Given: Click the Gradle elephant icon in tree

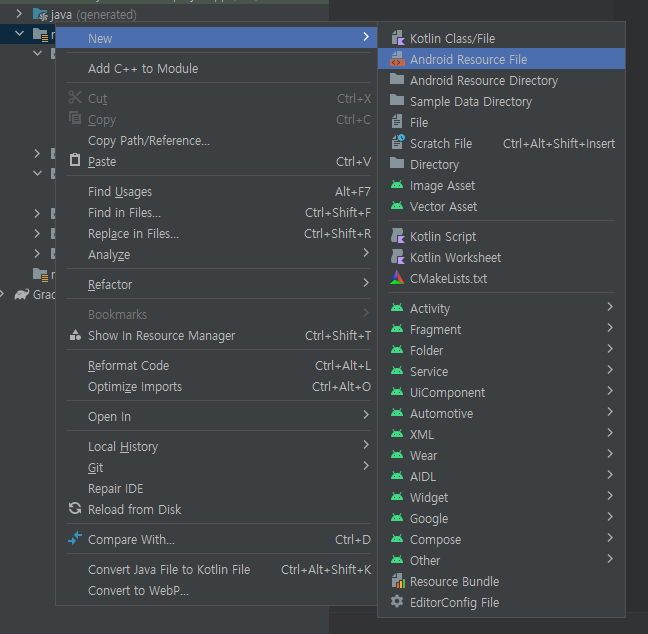Looking at the screenshot, I should click(22, 294).
